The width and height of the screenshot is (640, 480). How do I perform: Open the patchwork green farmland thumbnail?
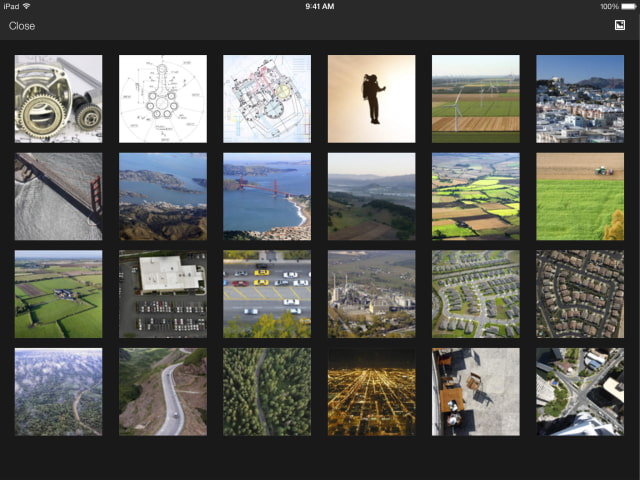tap(475, 196)
